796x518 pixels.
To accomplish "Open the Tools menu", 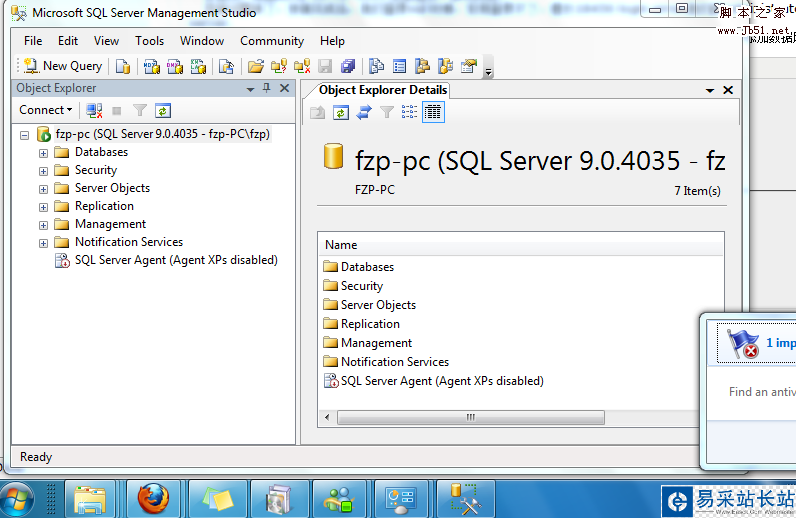I will (x=149, y=41).
